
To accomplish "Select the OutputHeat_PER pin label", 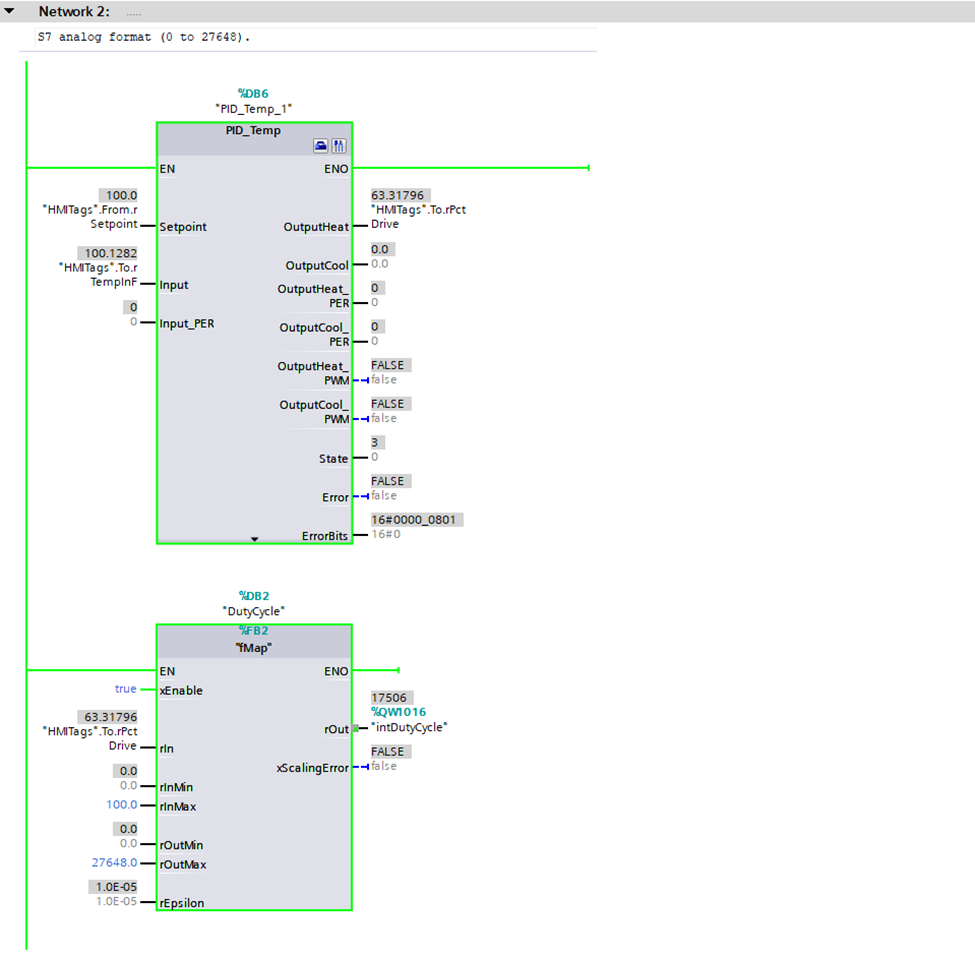I will pyautogui.click(x=313, y=296).
